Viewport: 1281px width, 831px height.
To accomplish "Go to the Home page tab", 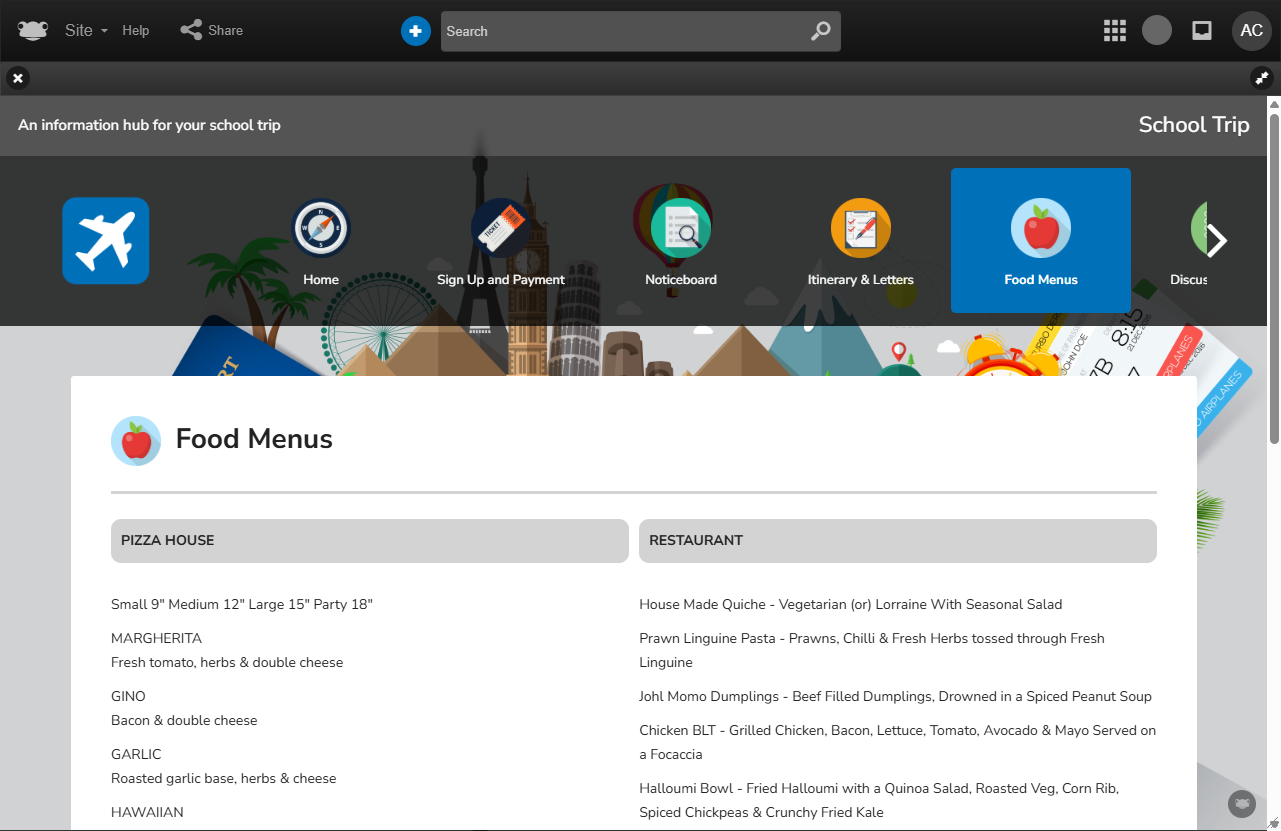I will point(321,242).
